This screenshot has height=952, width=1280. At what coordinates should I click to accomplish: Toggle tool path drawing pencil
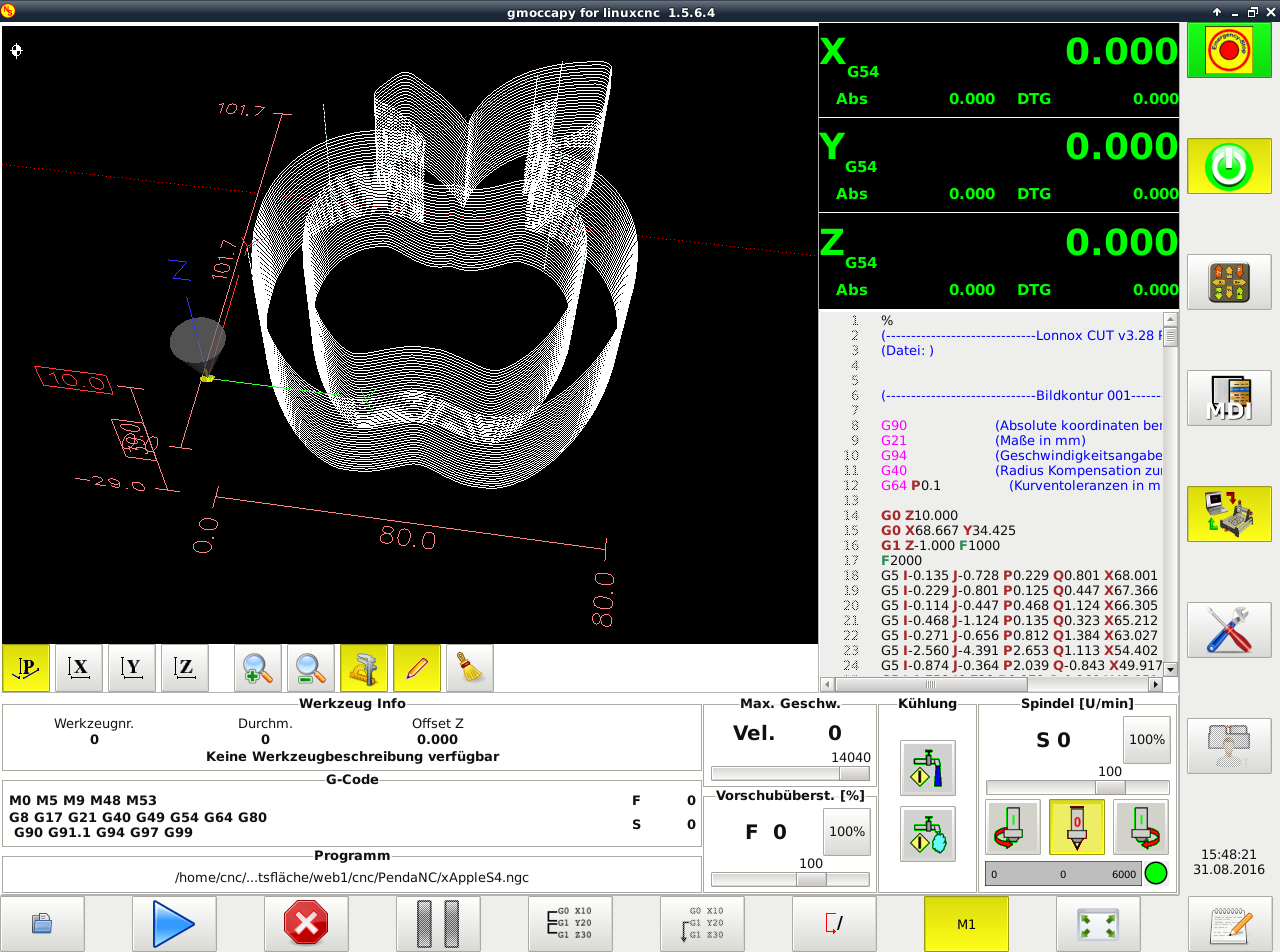[417, 668]
